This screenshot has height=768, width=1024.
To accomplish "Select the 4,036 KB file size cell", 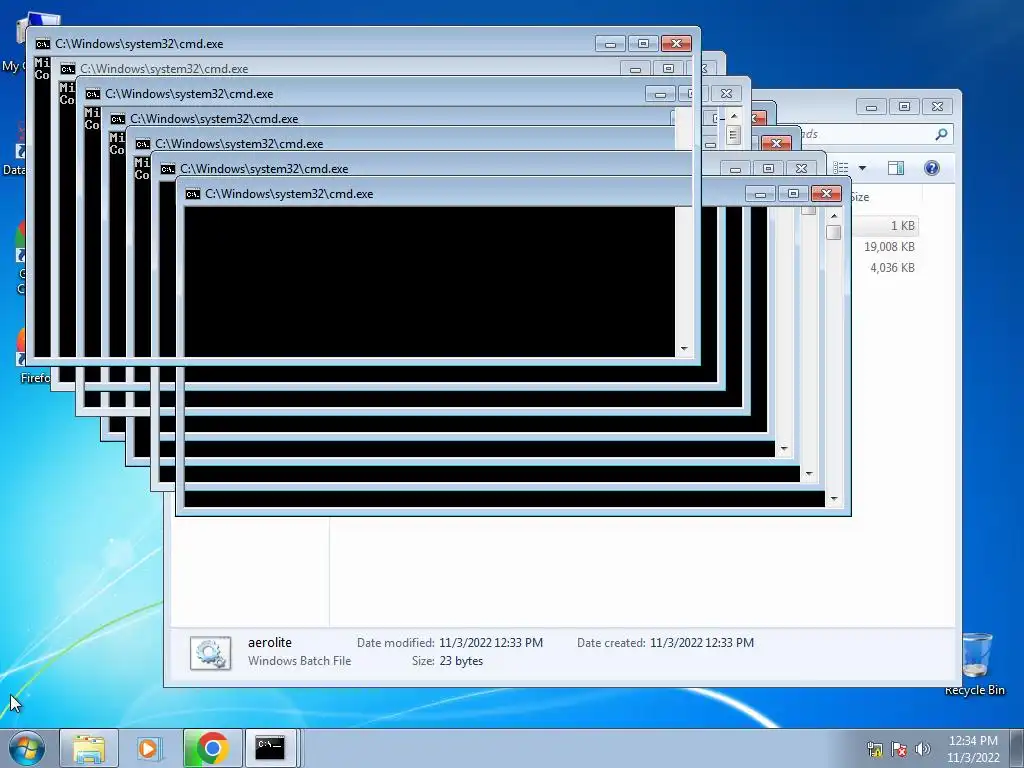I will coord(892,268).
